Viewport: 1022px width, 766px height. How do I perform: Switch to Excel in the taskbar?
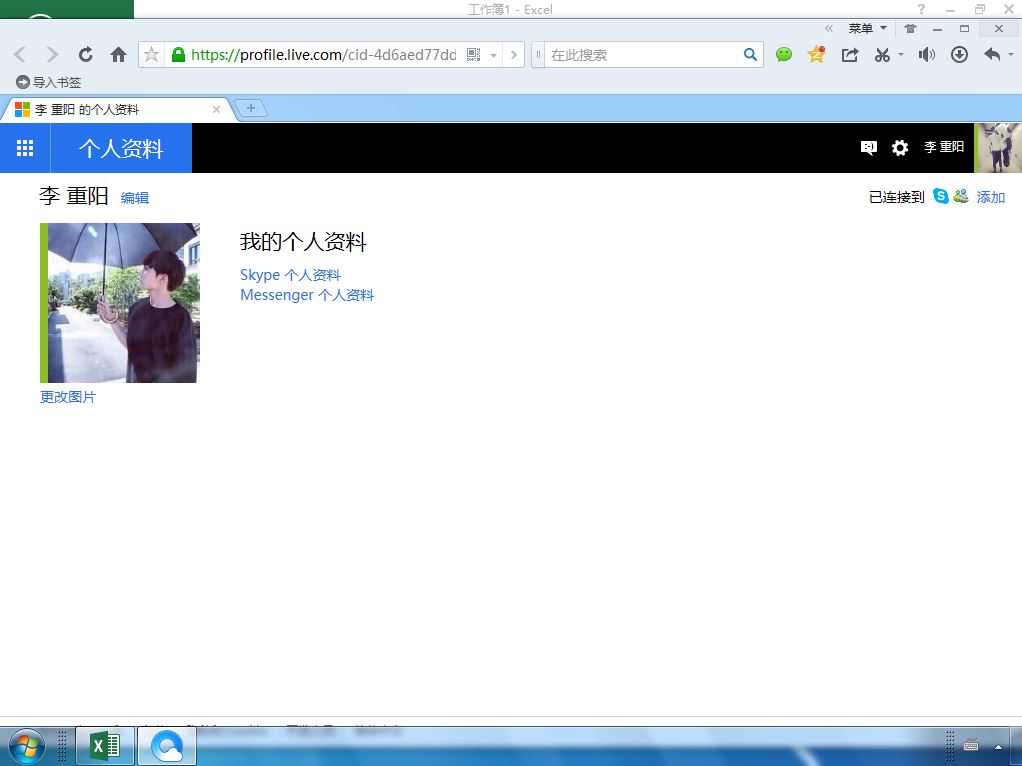105,746
